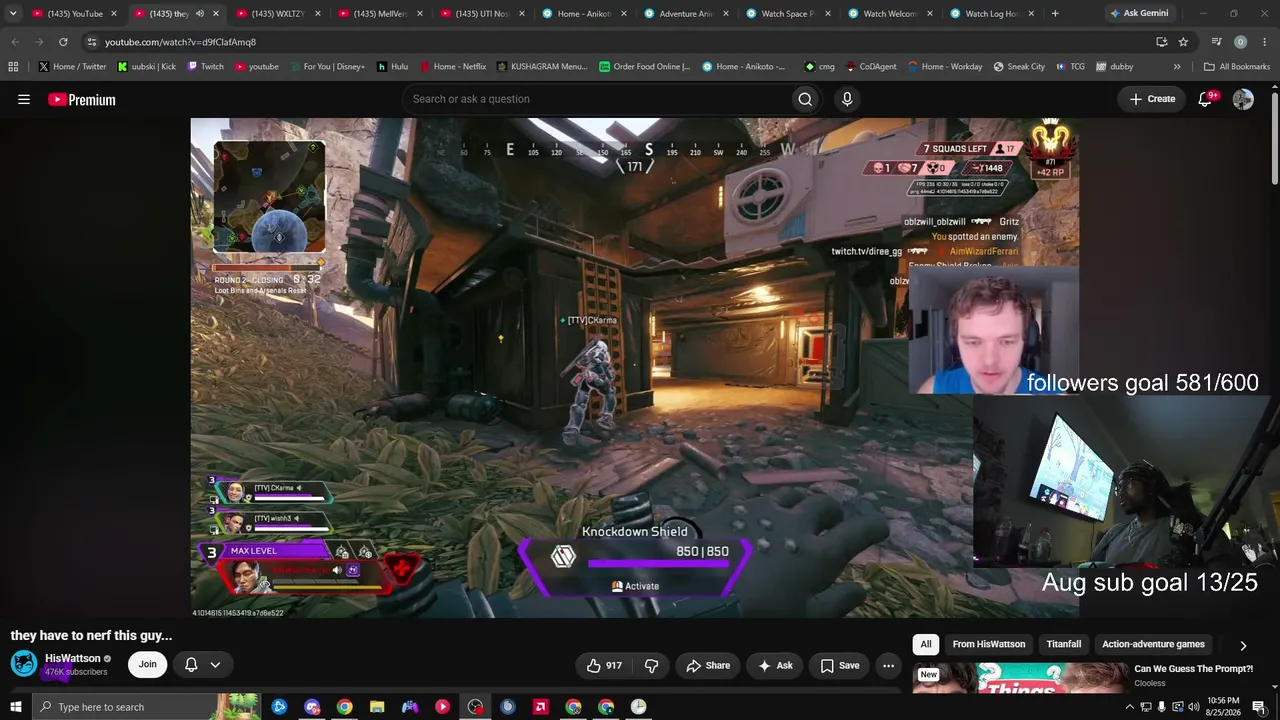1280x720 pixels.
Task: Select the All filter chip
Action: [926, 645]
